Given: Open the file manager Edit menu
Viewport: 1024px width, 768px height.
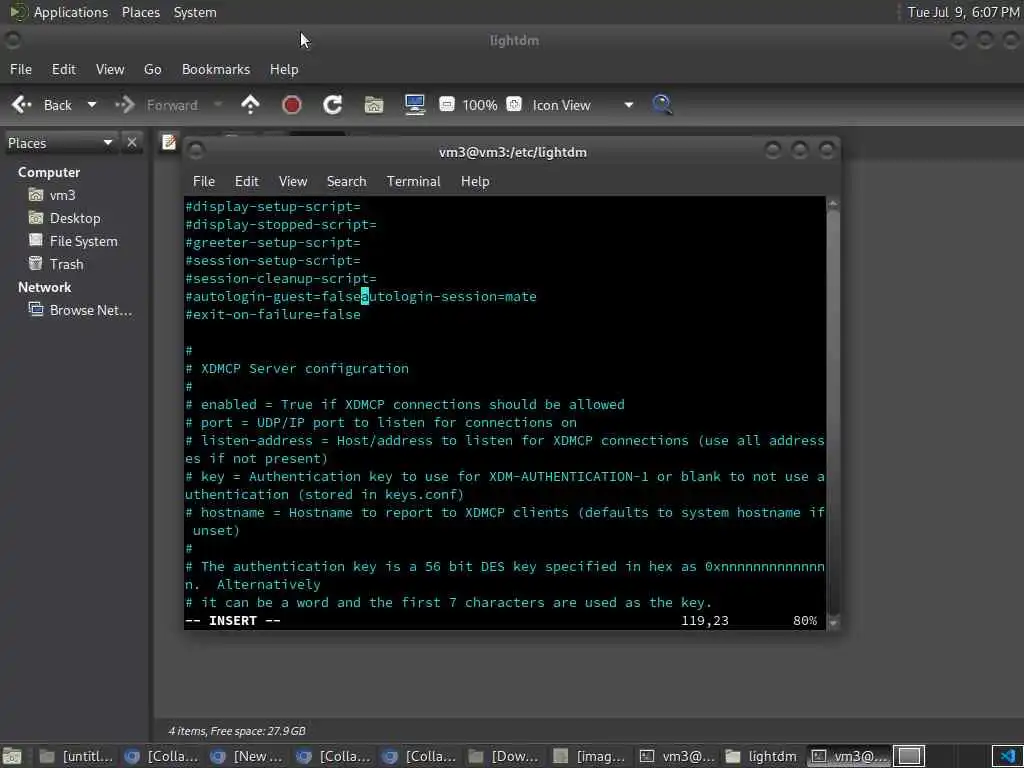Looking at the screenshot, I should tap(63, 69).
